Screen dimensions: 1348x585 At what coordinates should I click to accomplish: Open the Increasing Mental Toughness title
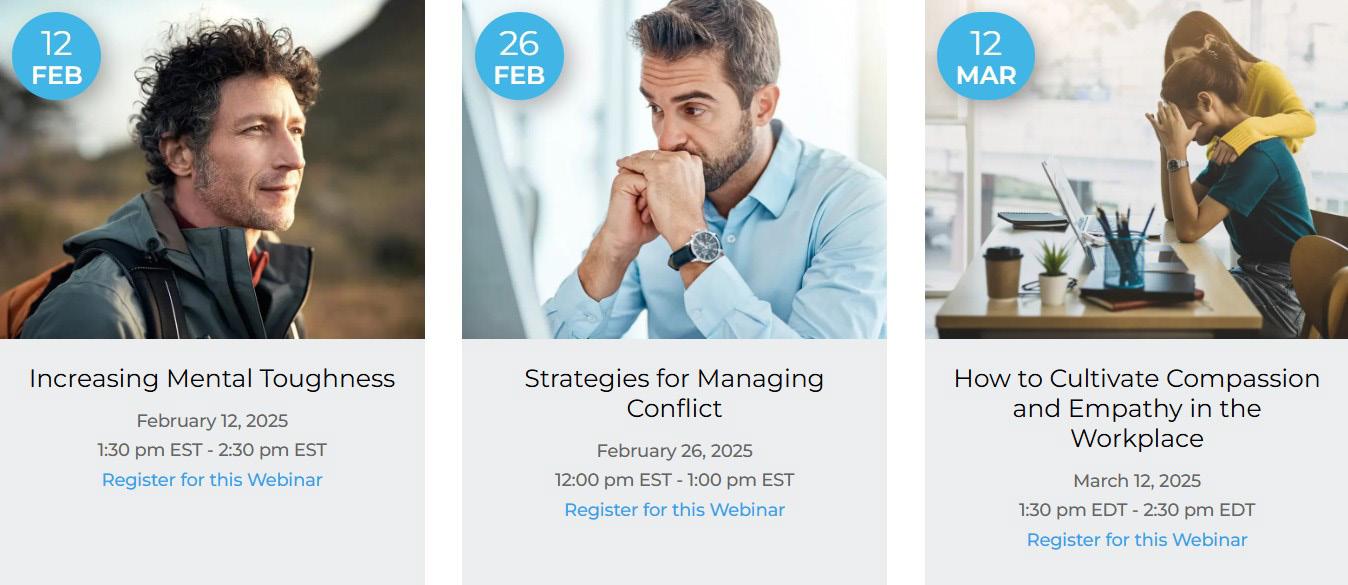[x=212, y=379]
